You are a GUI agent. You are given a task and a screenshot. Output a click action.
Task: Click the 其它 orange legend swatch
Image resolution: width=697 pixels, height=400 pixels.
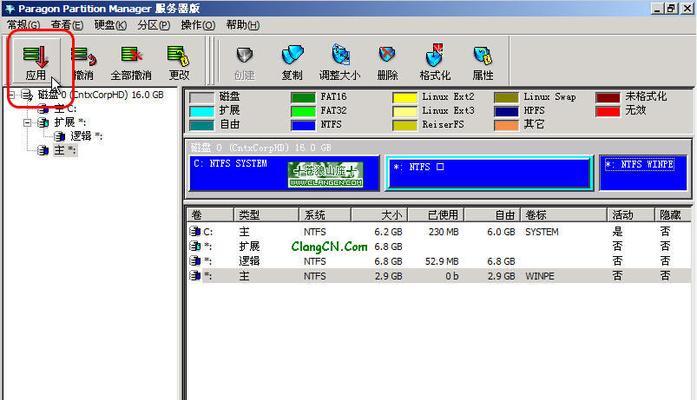pyautogui.click(x=506, y=125)
